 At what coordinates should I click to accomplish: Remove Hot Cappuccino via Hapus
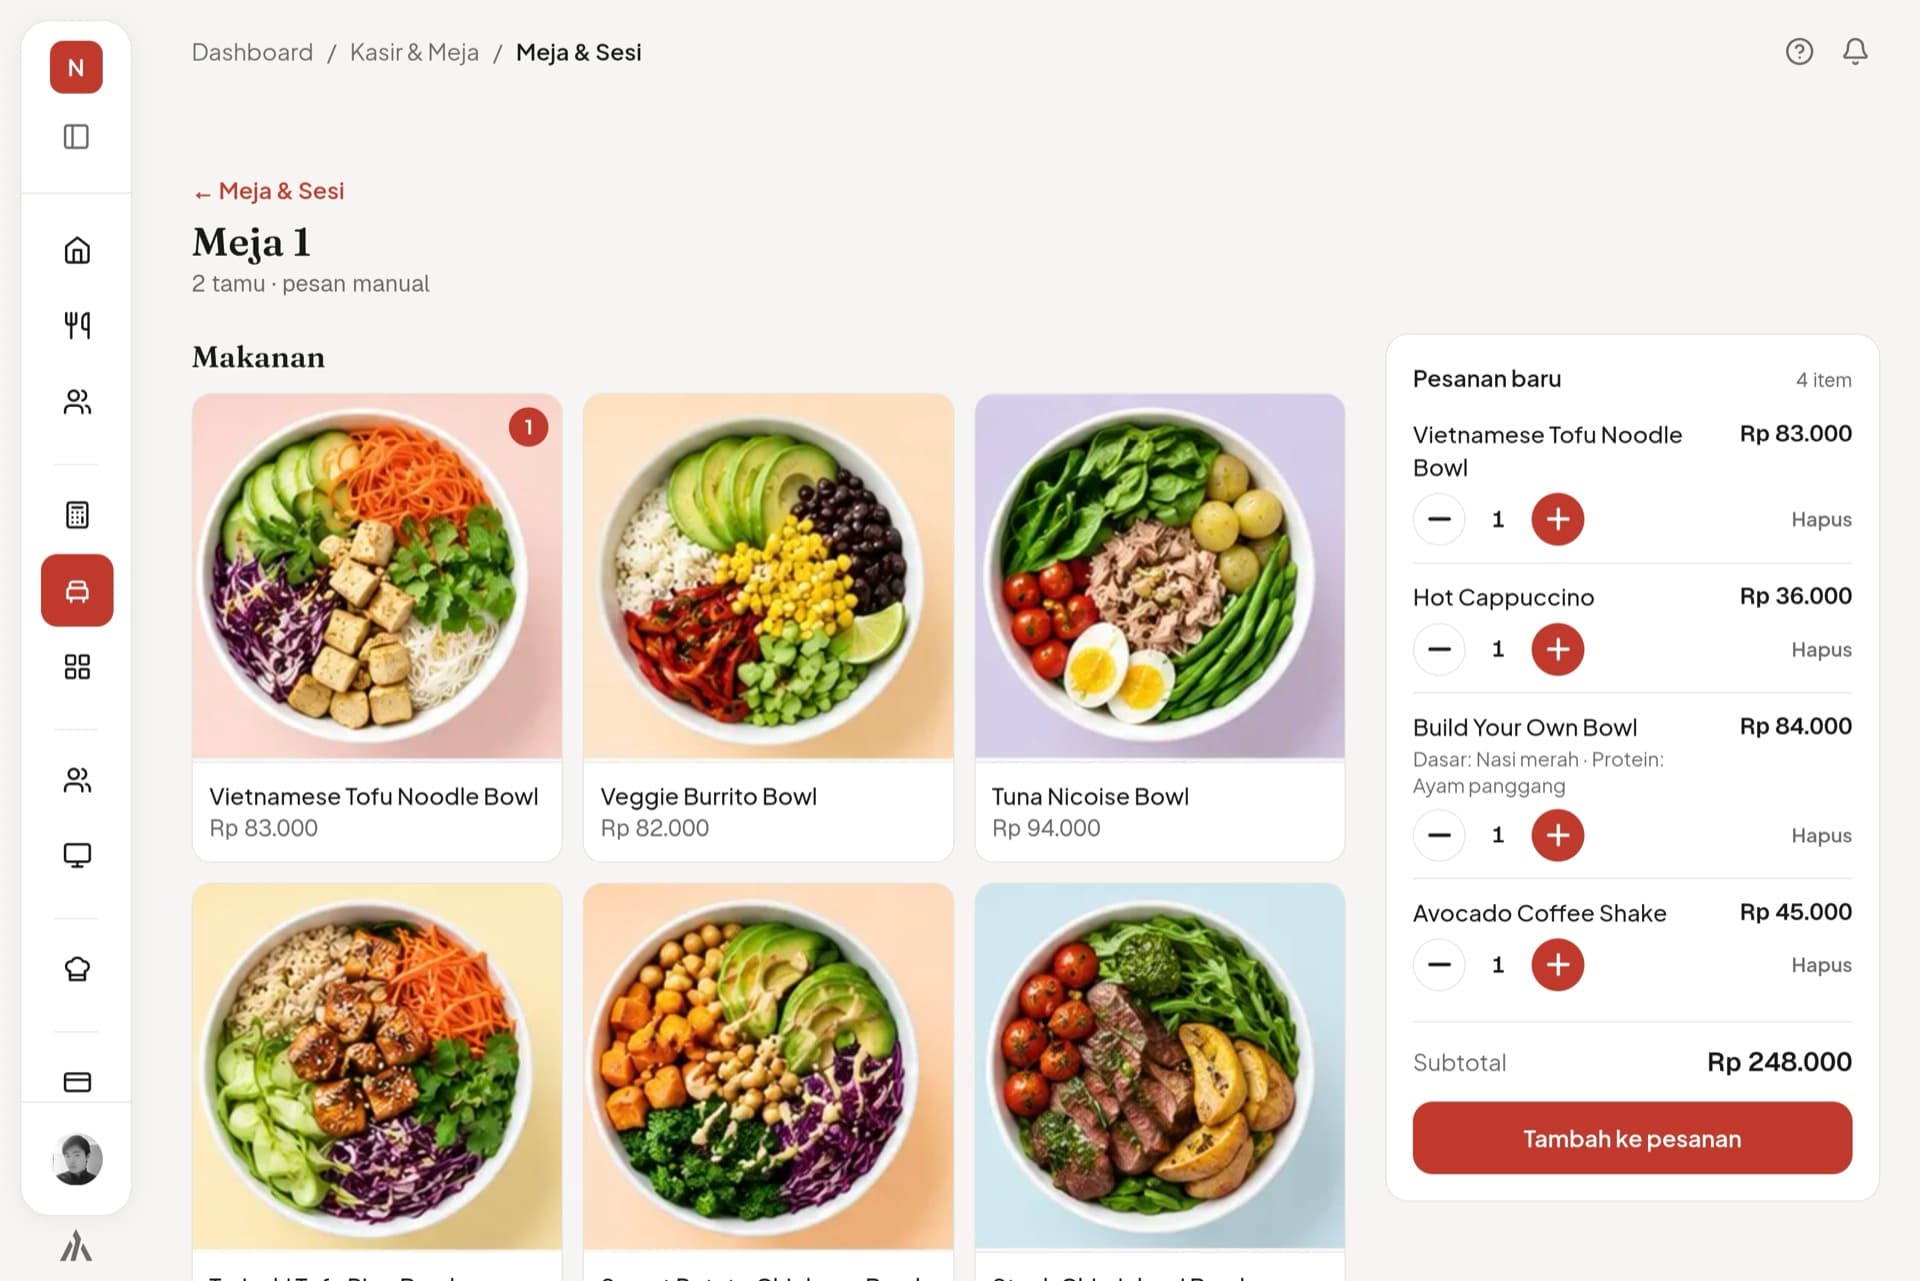click(1821, 650)
